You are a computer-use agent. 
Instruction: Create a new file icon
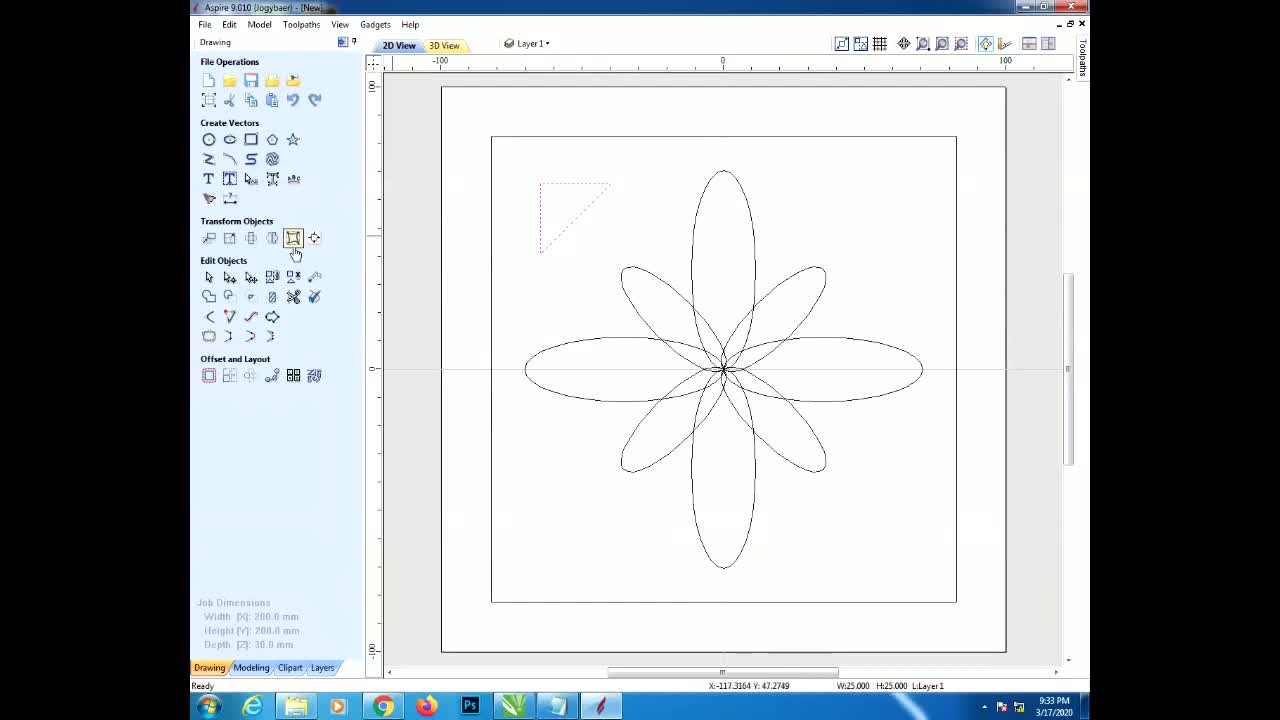(x=208, y=80)
